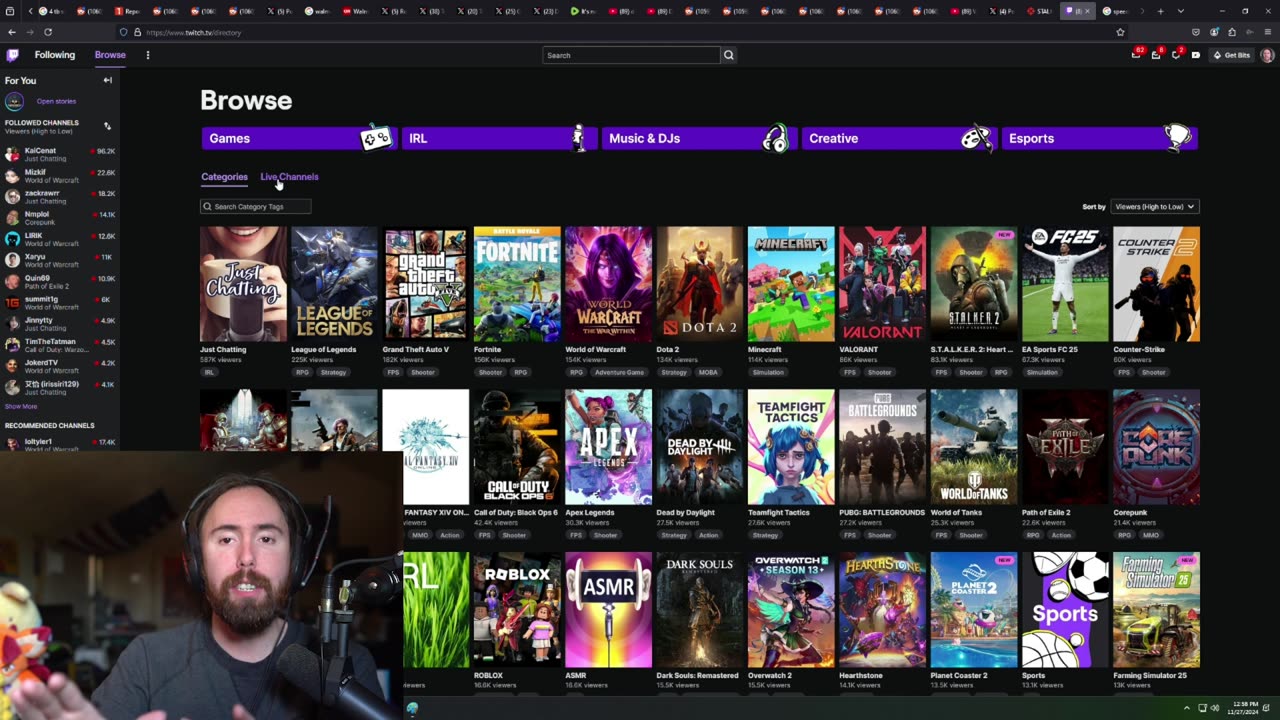Open the Fortnite category thumbnail
This screenshot has height=720, width=1280.
(x=517, y=284)
